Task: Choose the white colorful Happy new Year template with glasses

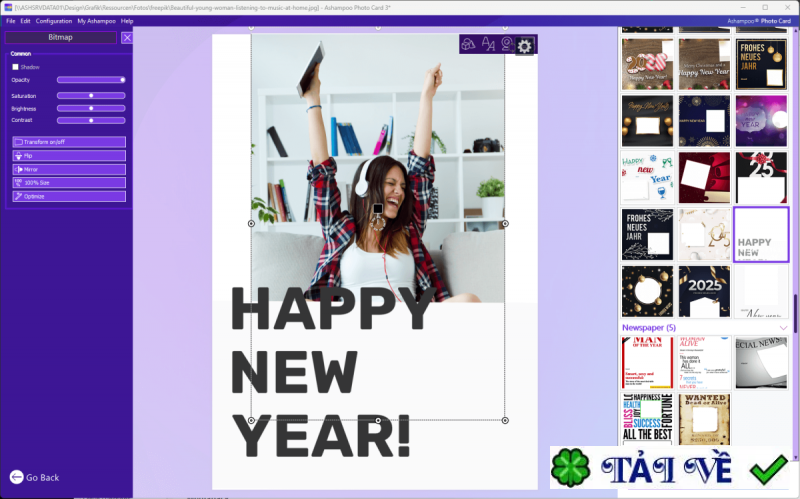Action: coord(647,178)
